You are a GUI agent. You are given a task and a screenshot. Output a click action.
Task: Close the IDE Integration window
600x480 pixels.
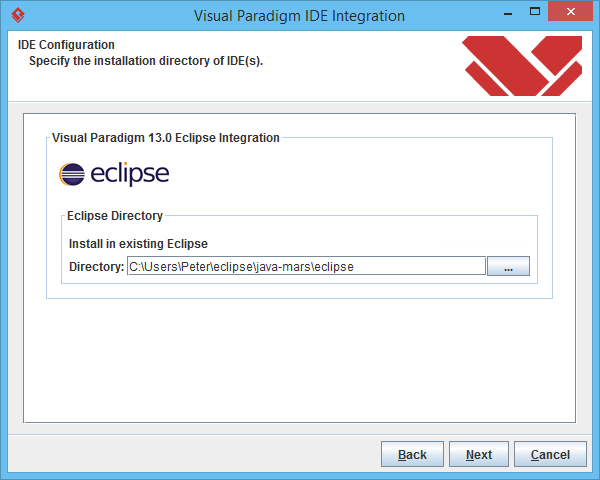click(570, 11)
